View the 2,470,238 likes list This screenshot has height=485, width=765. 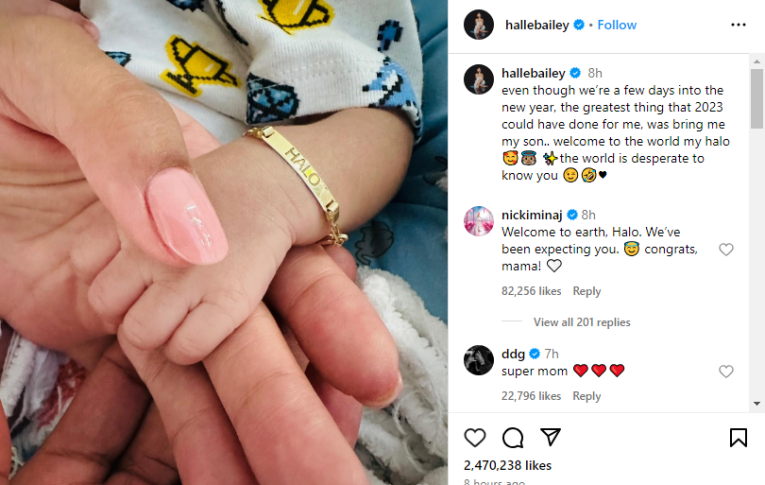[x=507, y=465]
